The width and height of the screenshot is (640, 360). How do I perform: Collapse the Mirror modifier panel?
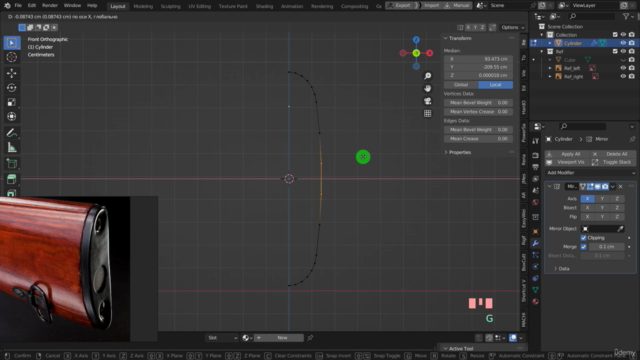(x=549, y=187)
